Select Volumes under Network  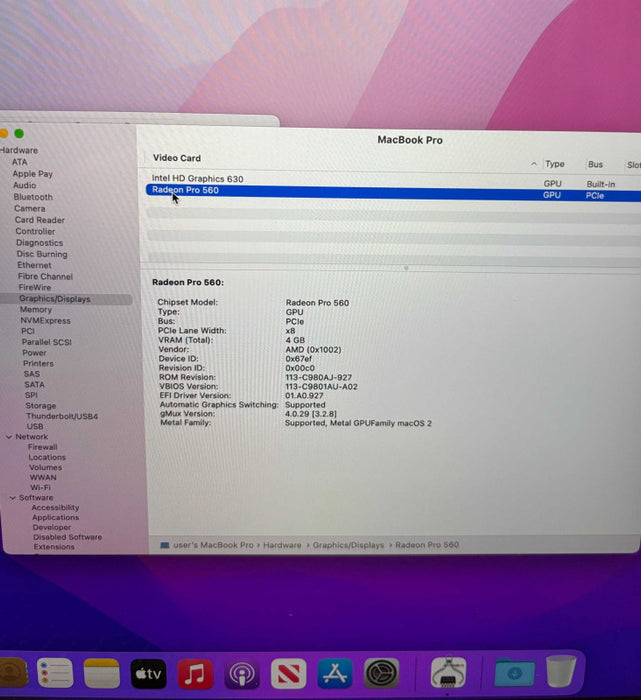click(x=46, y=467)
